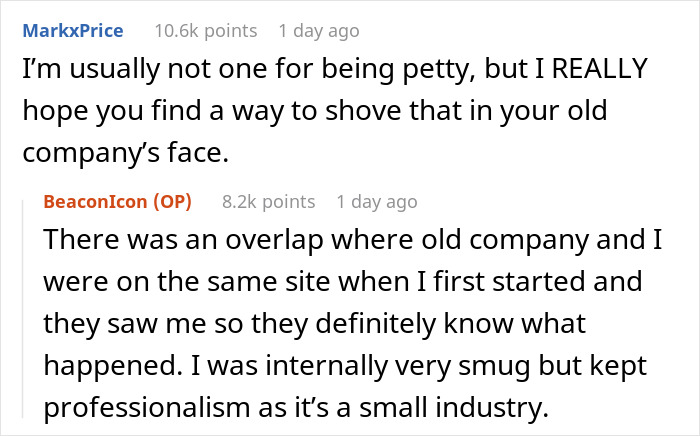The image size is (700, 436).
Task: Click the text 'There was an overlap'
Action: (x=144, y=244)
